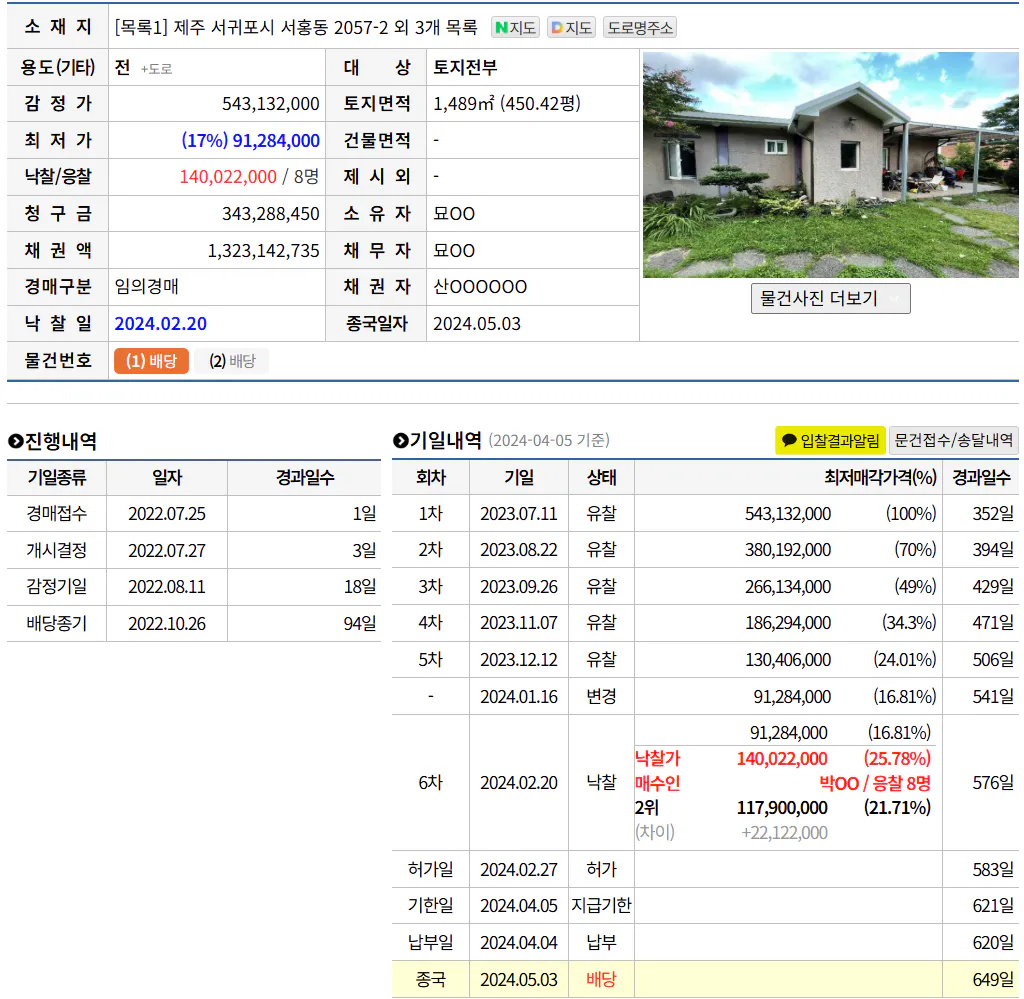Switch to the (2) 배당 property tab
This screenshot has width=1024, height=999.
point(232,361)
